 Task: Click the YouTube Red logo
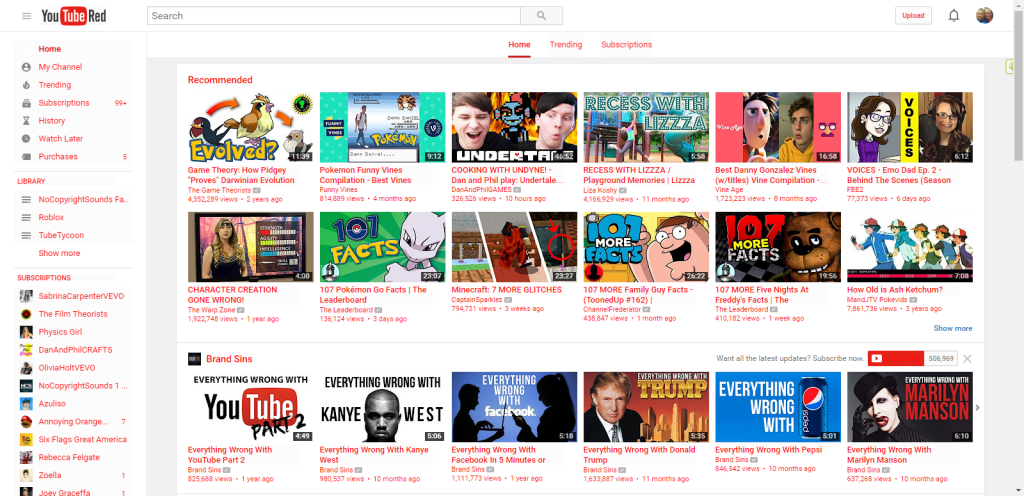point(74,16)
